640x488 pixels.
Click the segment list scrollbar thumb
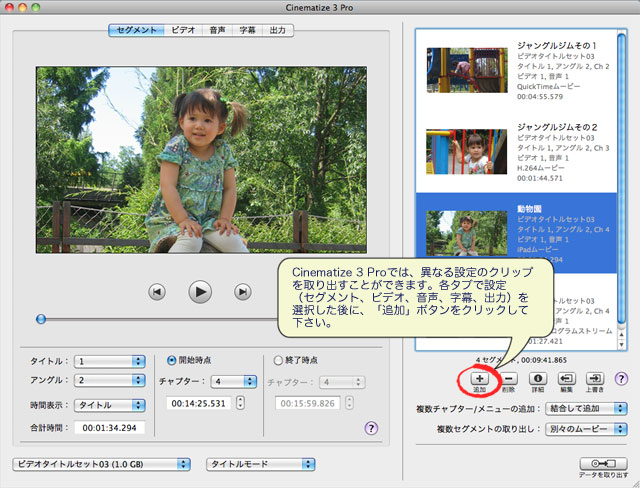click(x=622, y=177)
